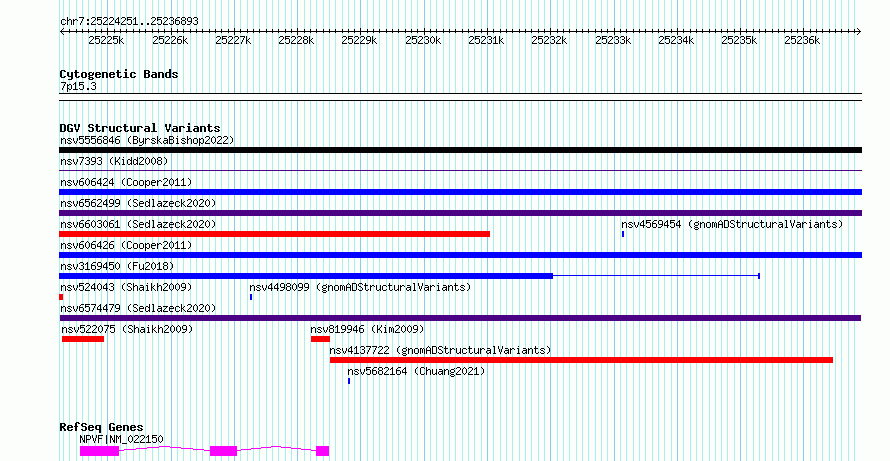Click the red nsv6603061 variant bar
This screenshot has width=890, height=461.
(274, 234)
